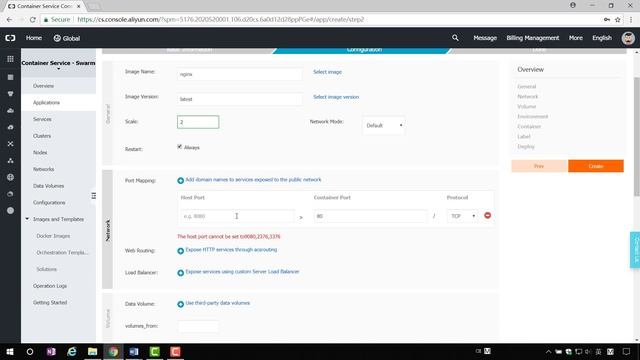Click the page vertical scrollbar
640x360 pixels.
pos(637,137)
